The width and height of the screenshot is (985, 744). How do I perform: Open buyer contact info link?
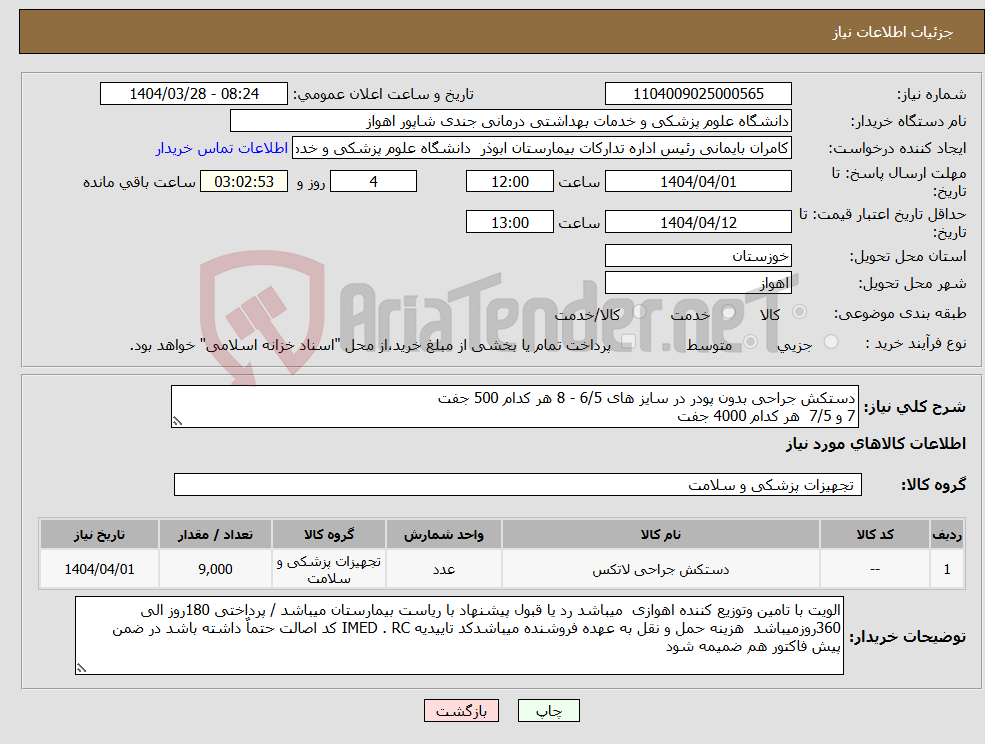pos(222,148)
